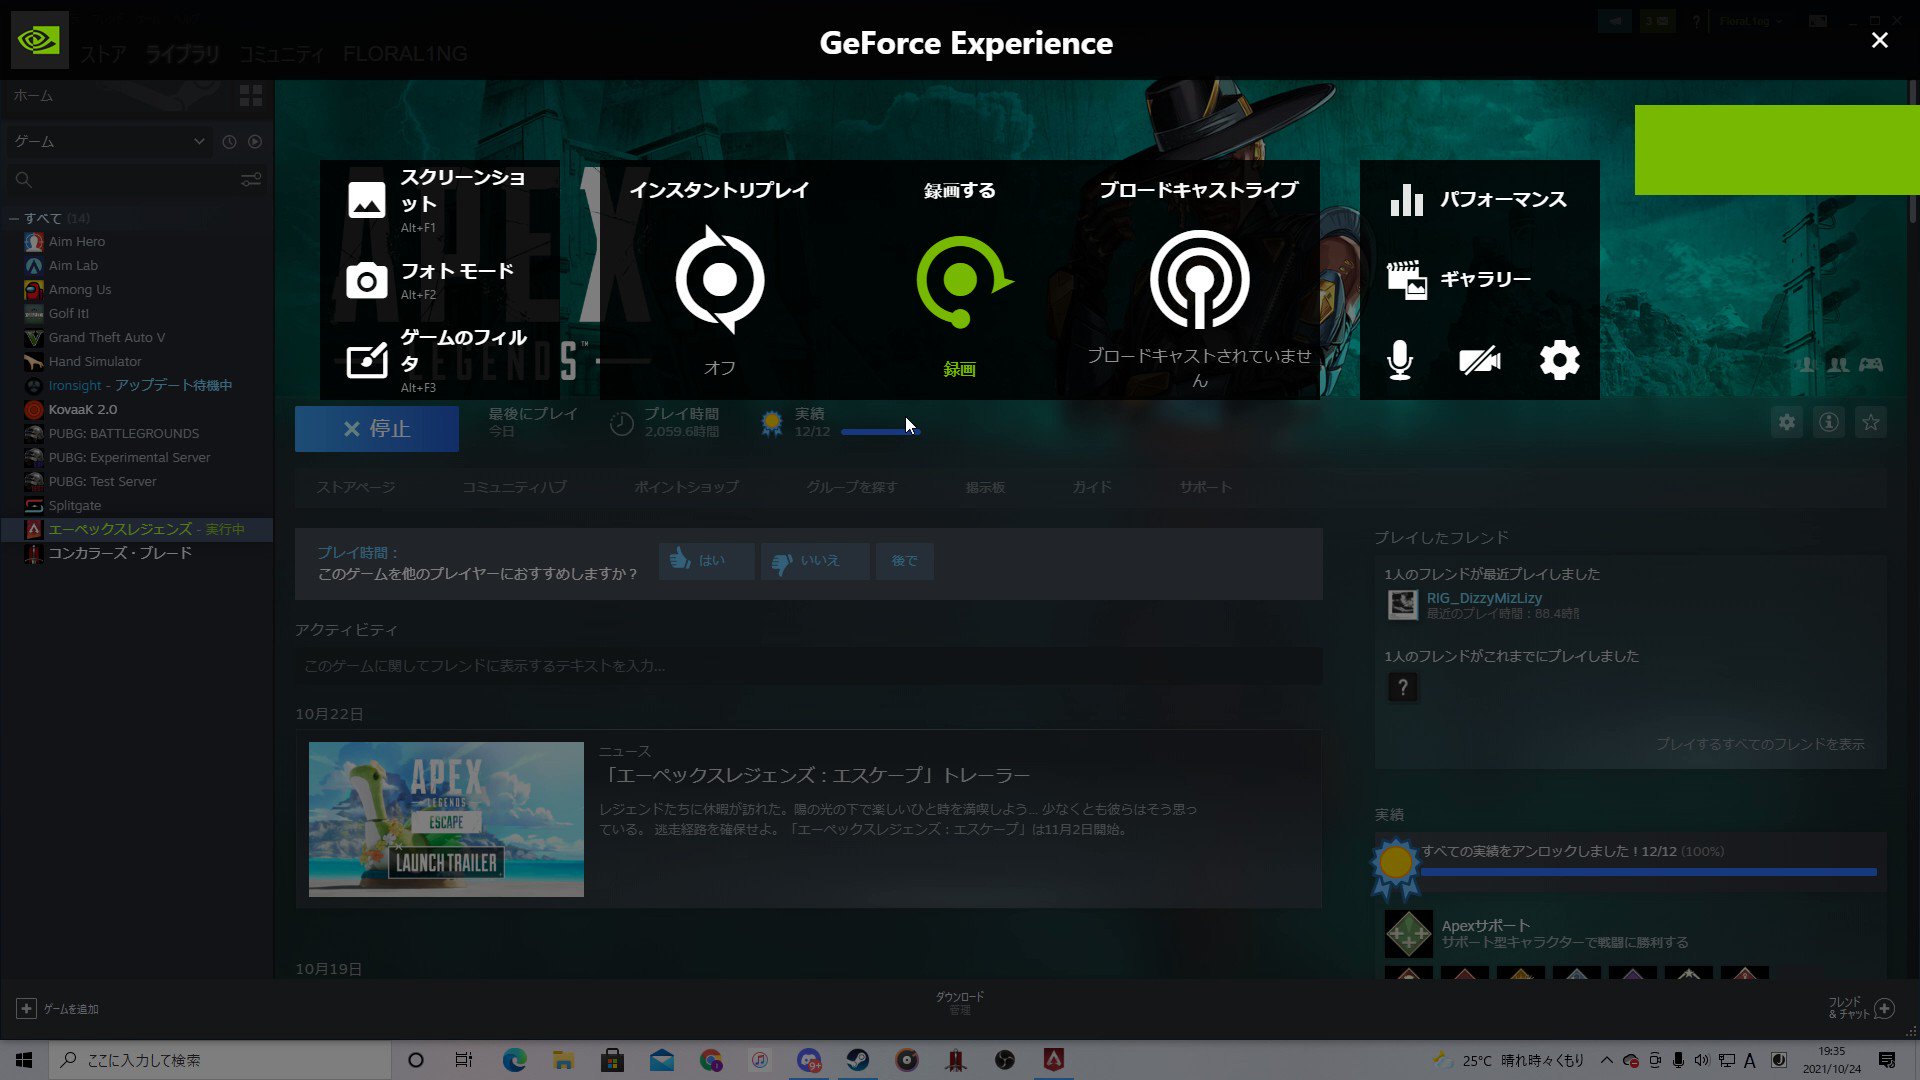This screenshot has width=1920, height=1080.
Task: Click プレイするすべてのフレンドを表示 link
Action: click(1760, 744)
